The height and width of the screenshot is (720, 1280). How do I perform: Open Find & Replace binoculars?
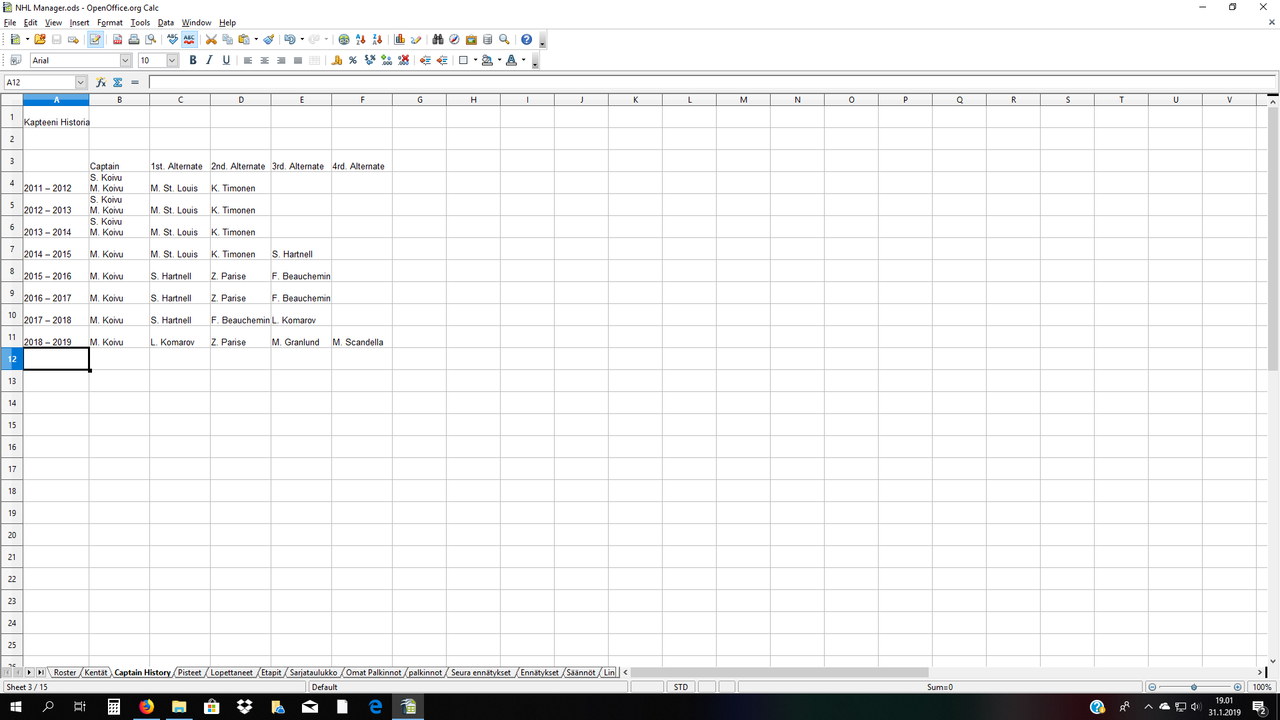(438, 39)
